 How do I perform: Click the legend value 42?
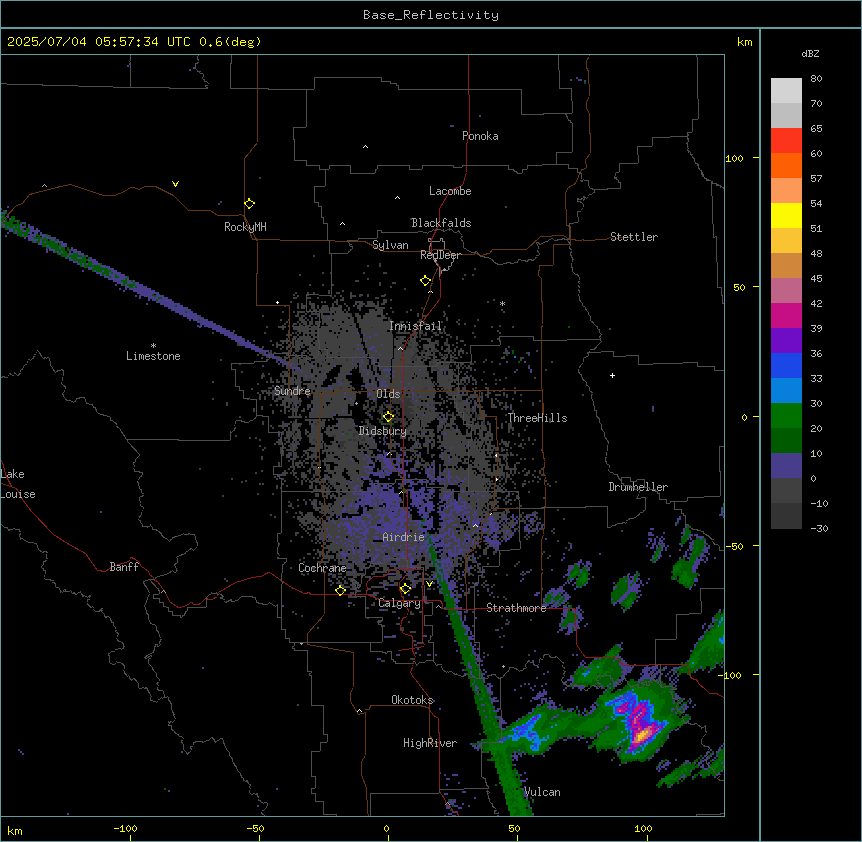[x=816, y=303]
